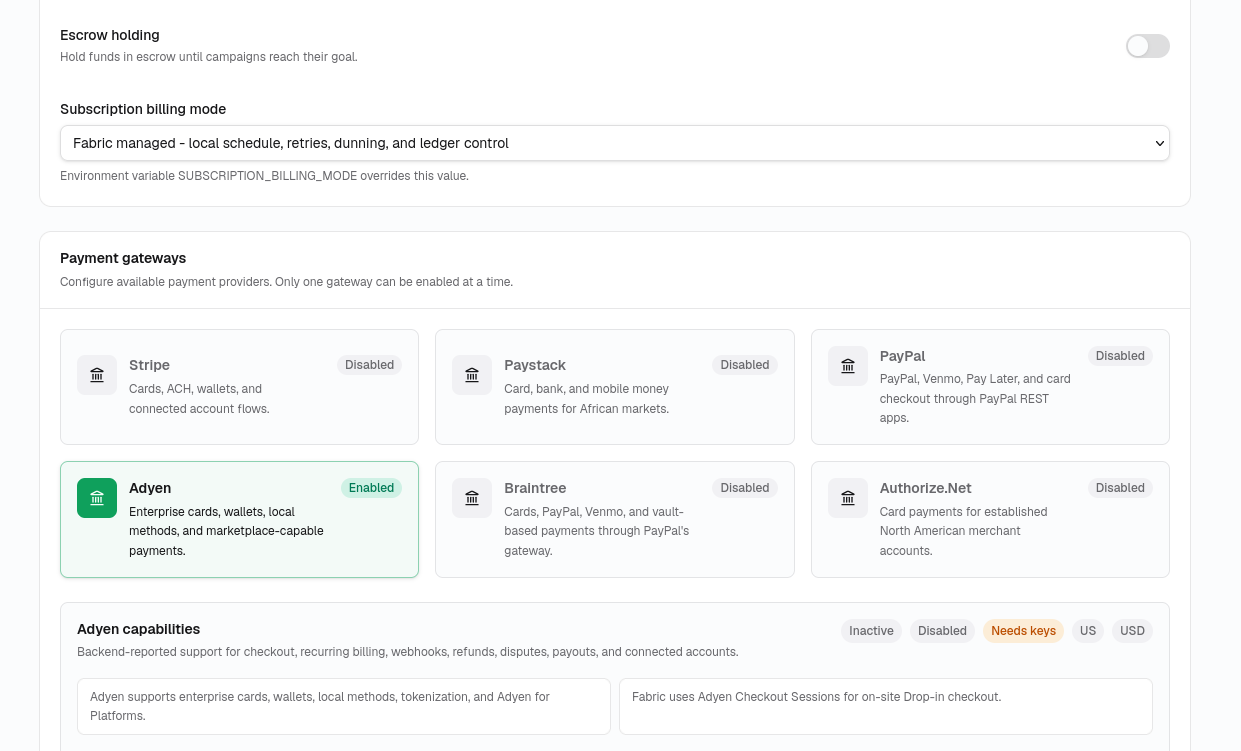Click the Braintree gateway bank icon
Viewport: 1241px width, 751px height.
[x=472, y=498]
